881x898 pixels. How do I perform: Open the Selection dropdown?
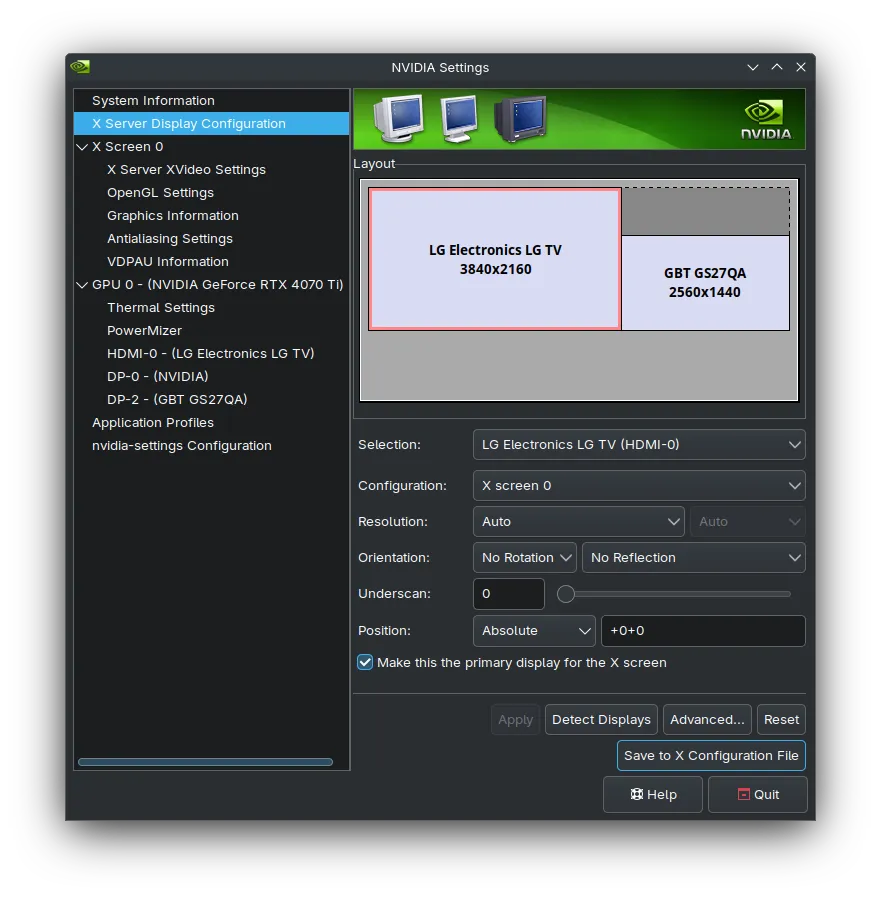(x=639, y=444)
